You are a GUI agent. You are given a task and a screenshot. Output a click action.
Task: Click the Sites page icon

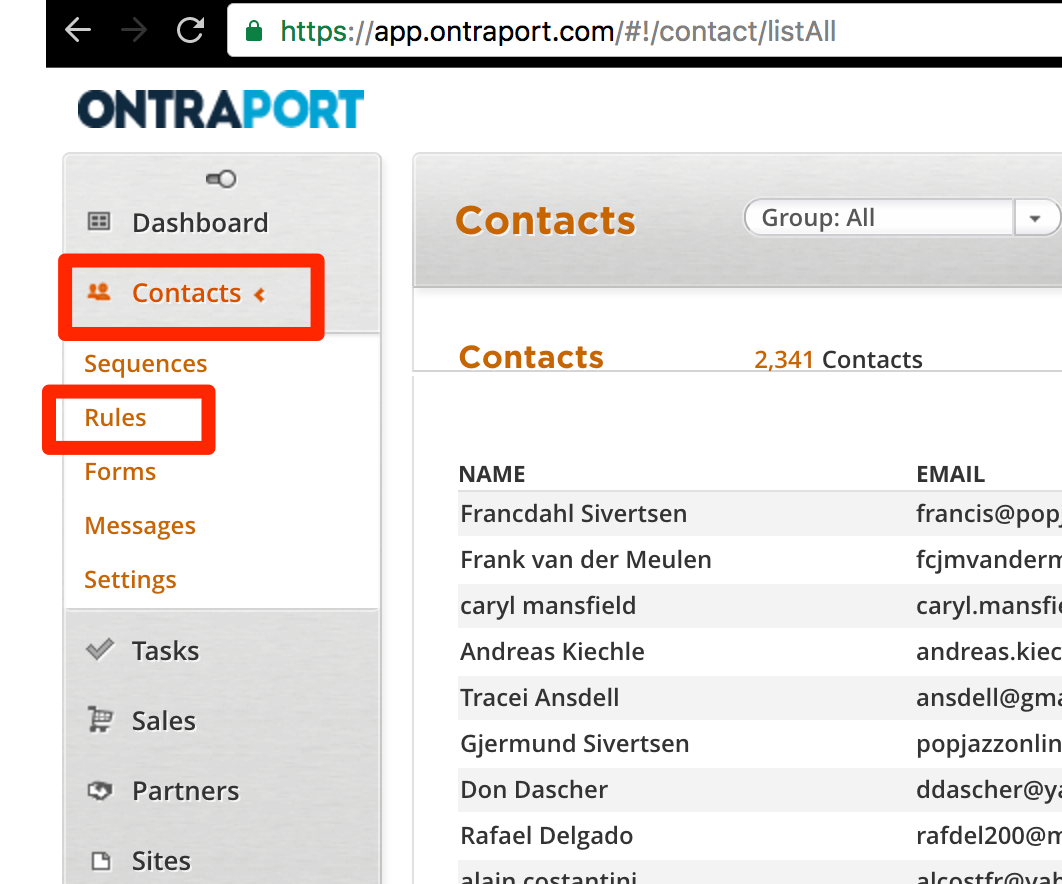click(x=101, y=861)
